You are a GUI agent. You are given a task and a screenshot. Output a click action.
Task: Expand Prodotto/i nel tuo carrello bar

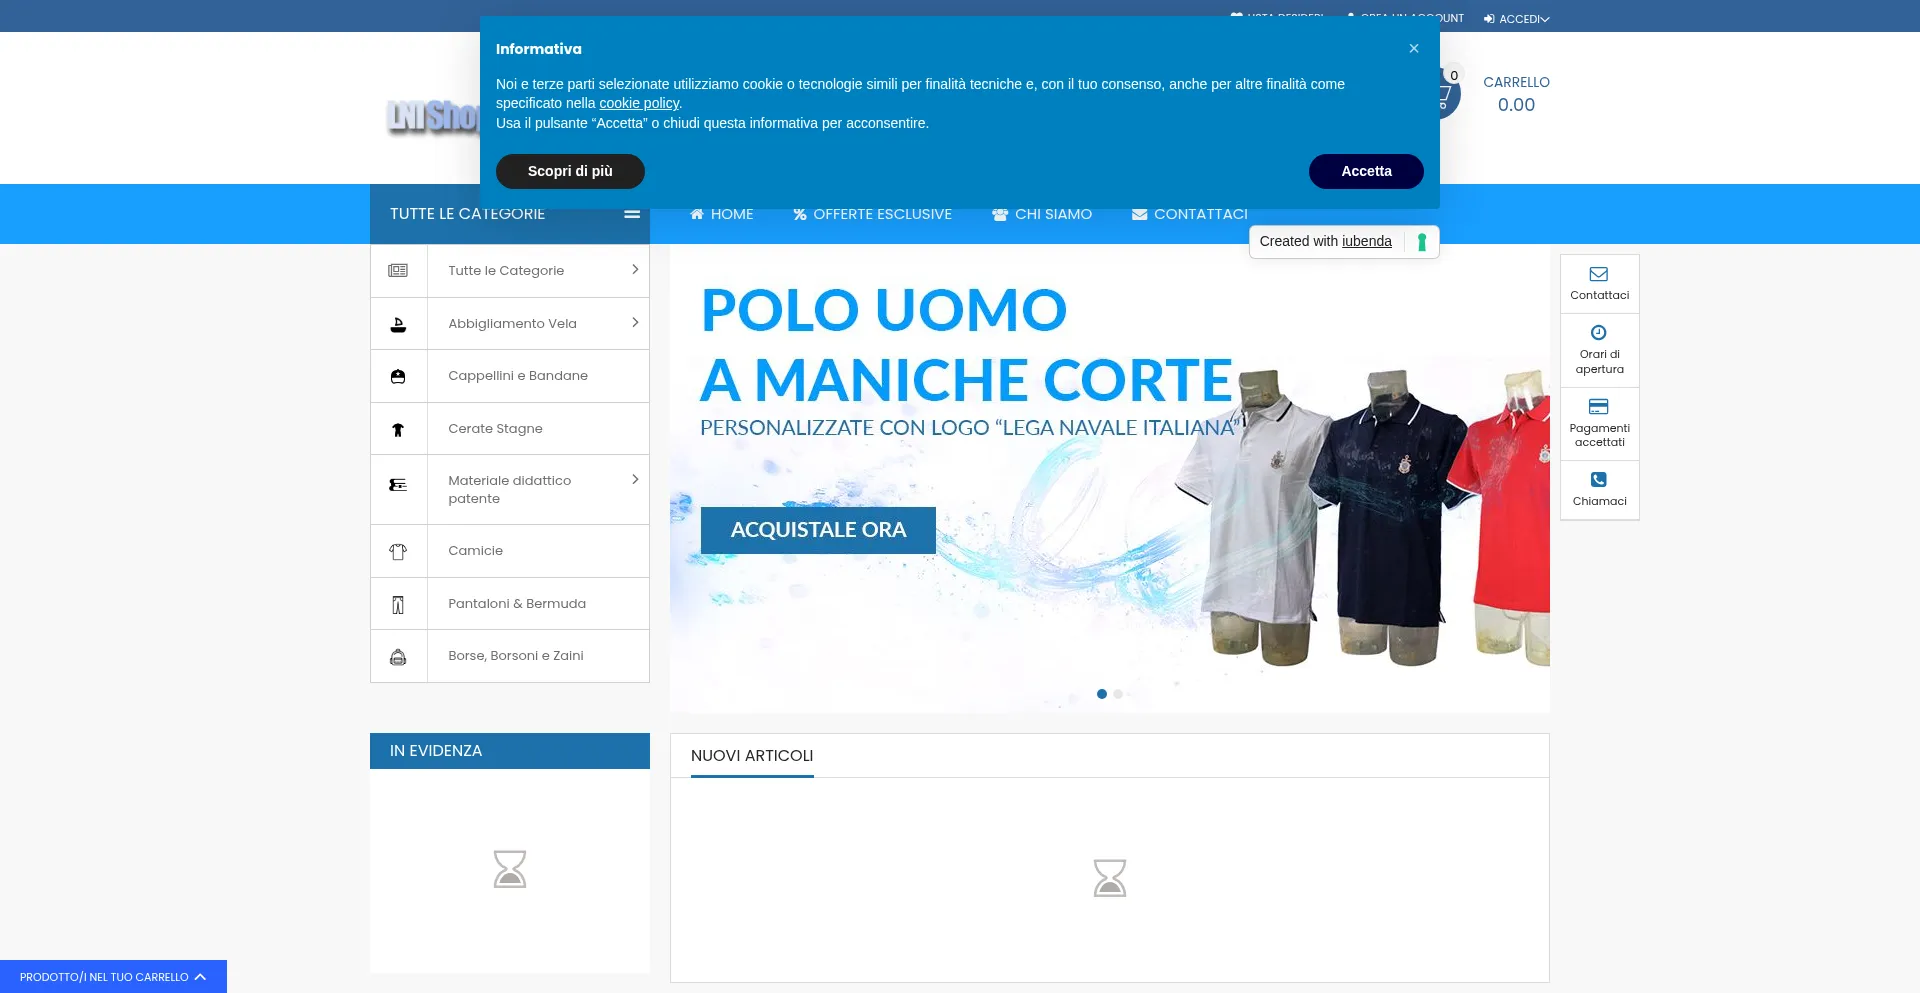click(x=113, y=977)
